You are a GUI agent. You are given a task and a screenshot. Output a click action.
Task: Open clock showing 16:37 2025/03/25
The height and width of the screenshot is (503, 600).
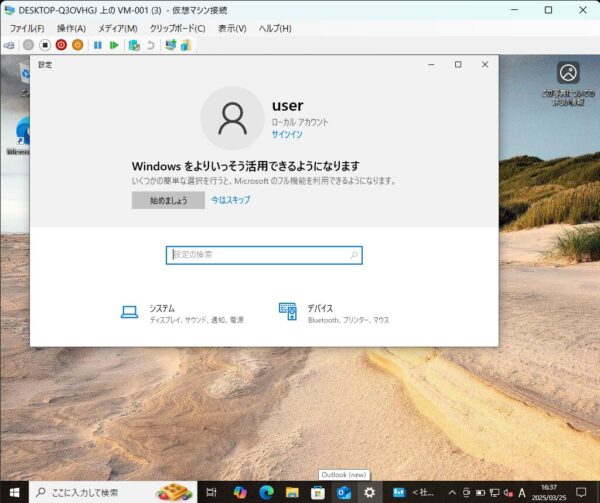[x=549, y=492]
